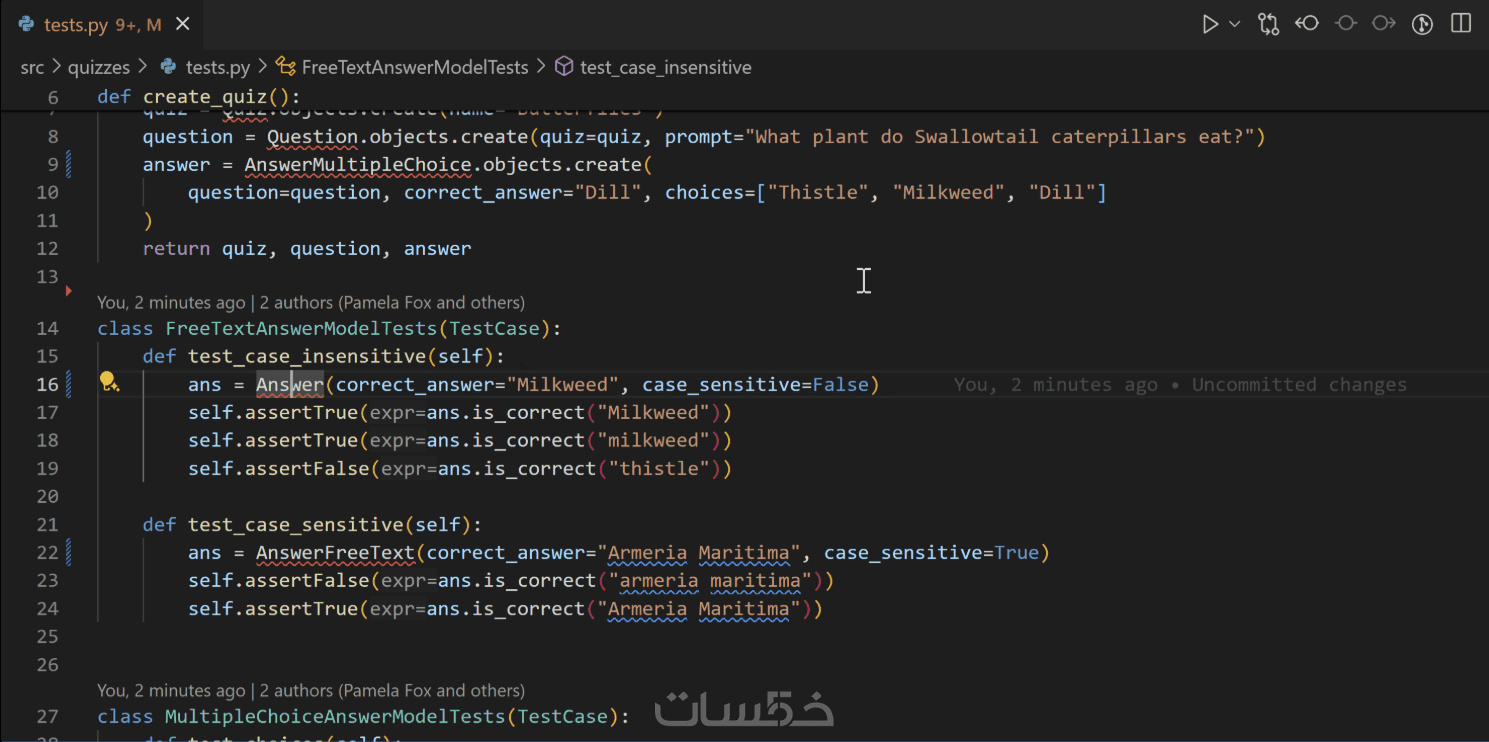Click the git change marker beside line 9
Image resolution: width=1489 pixels, height=742 pixels.
[68, 164]
